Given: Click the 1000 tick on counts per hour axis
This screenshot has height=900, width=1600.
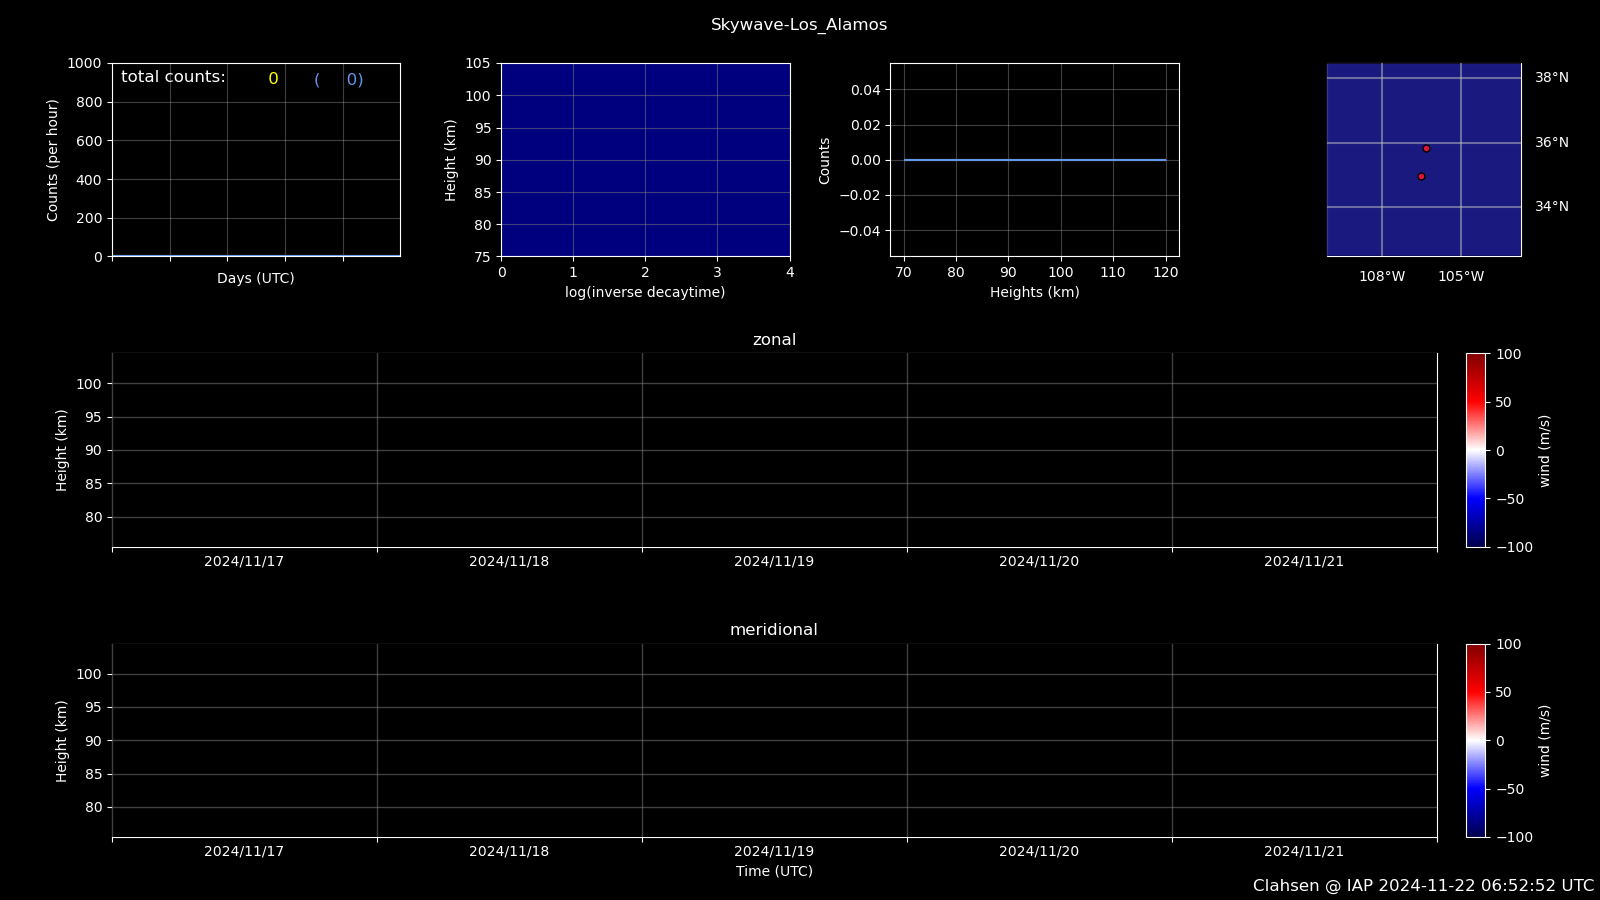Looking at the screenshot, I should pos(84,64).
